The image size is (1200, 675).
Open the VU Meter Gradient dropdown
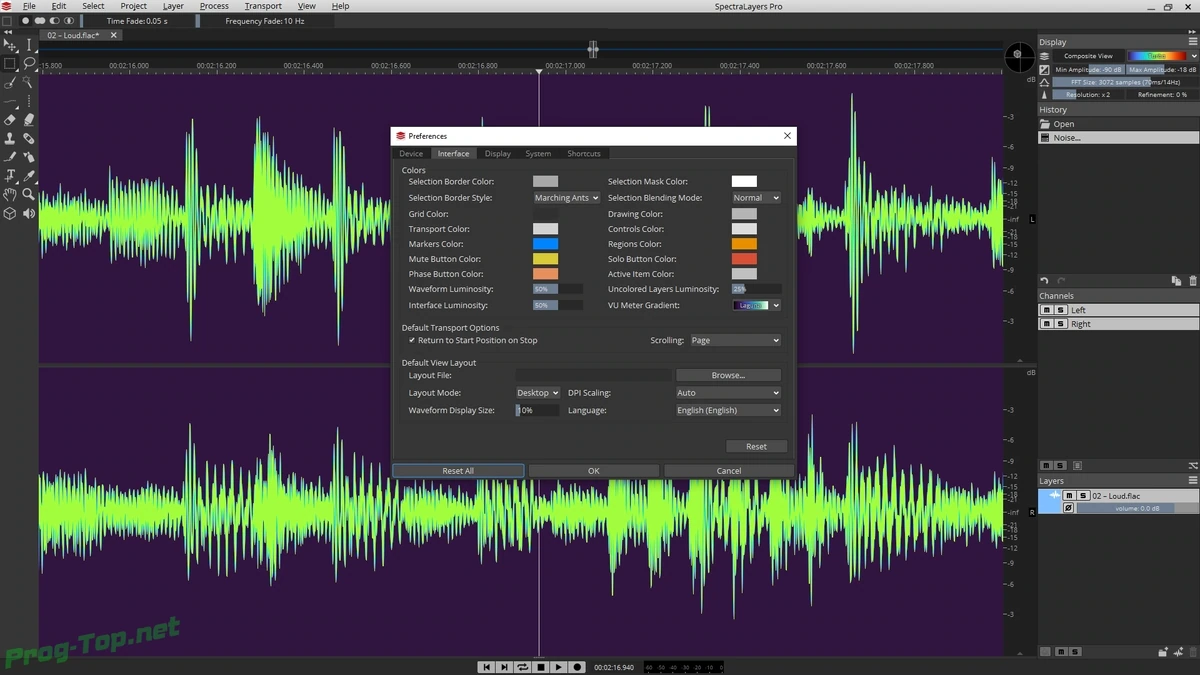tap(756, 305)
